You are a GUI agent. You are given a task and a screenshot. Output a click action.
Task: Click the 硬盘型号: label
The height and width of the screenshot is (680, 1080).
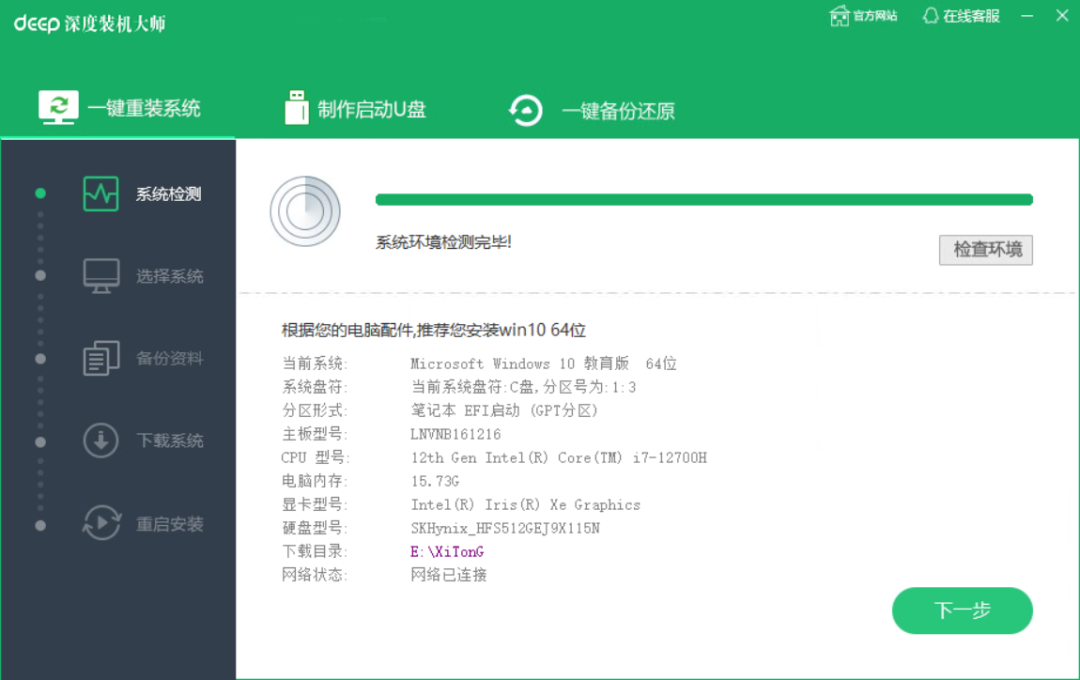click(315, 528)
